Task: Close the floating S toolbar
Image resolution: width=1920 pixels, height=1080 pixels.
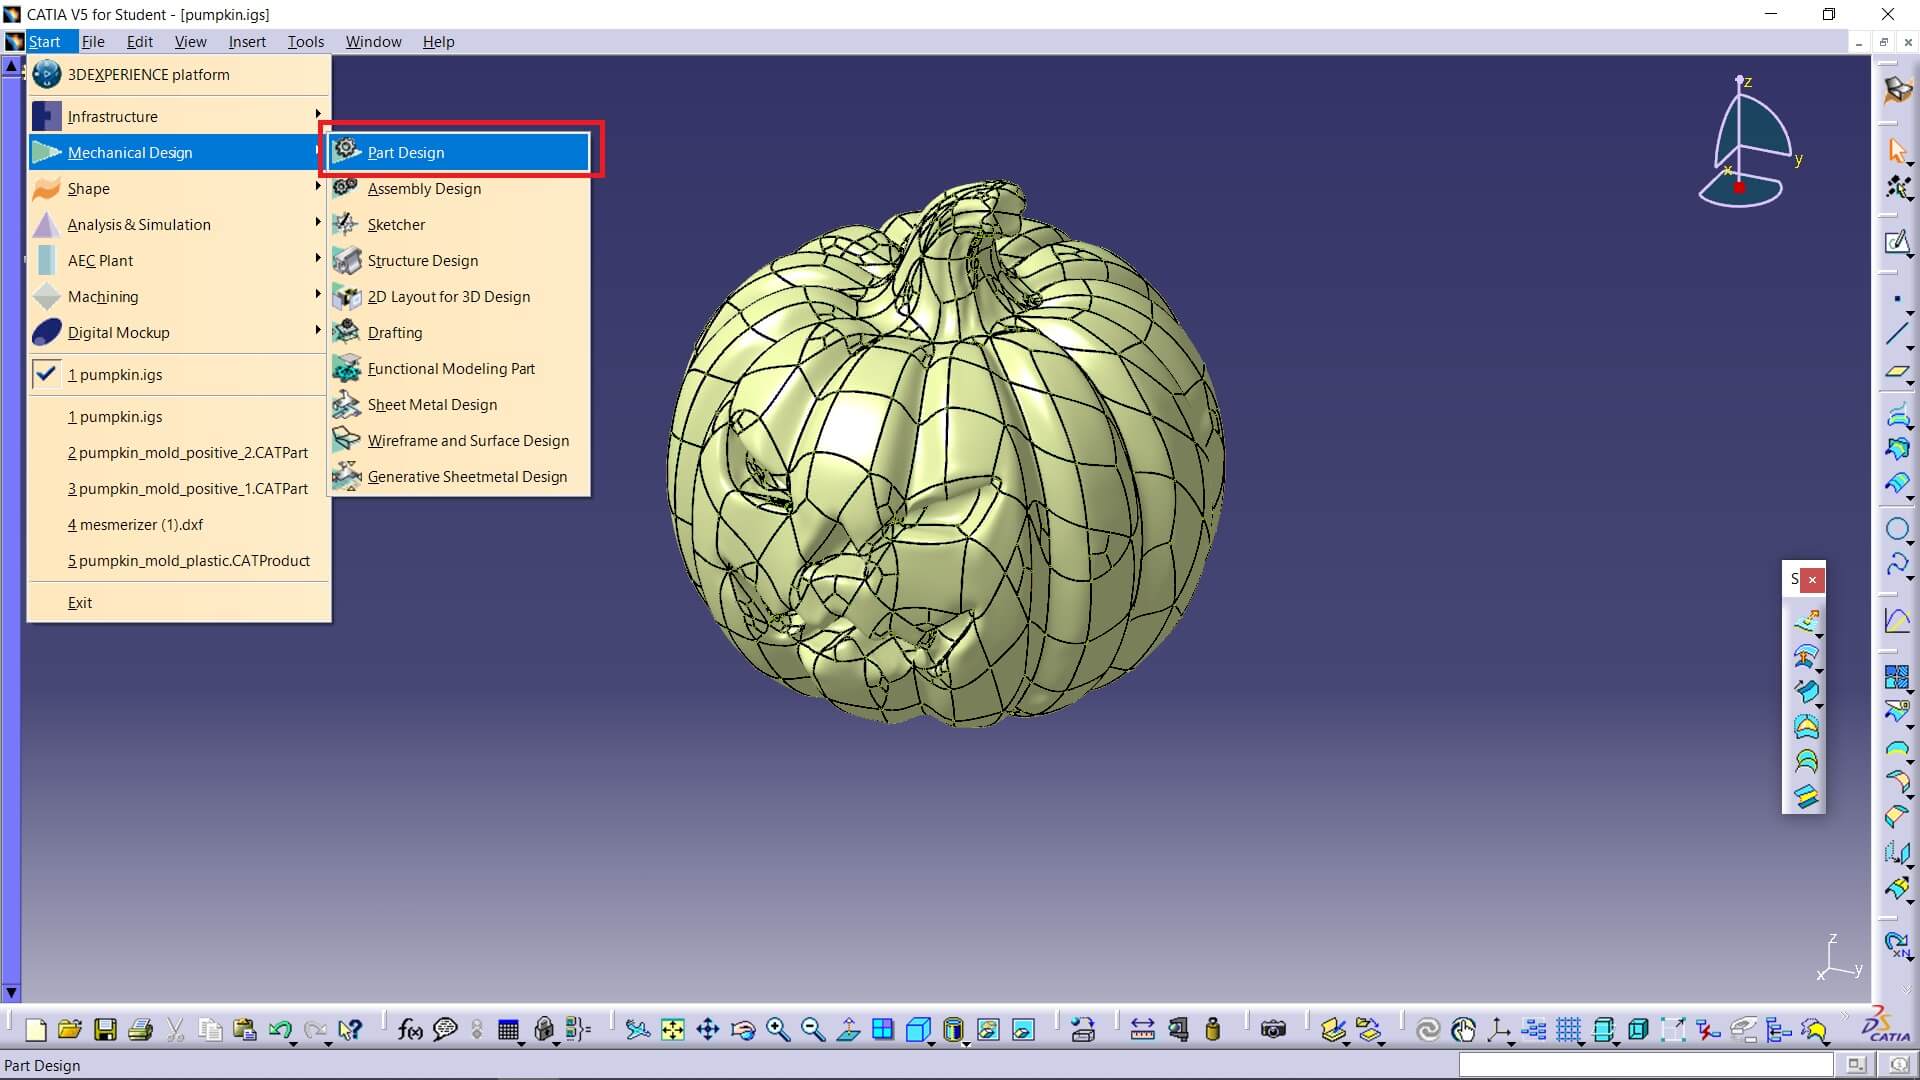Action: point(1812,579)
